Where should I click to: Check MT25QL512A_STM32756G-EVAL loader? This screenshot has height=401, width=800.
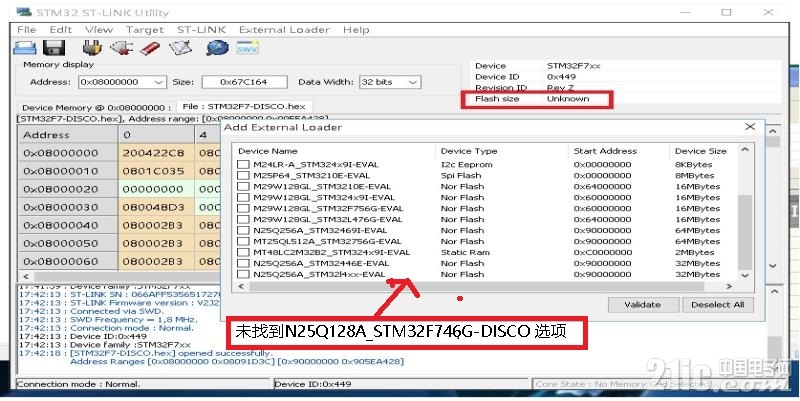243,241
